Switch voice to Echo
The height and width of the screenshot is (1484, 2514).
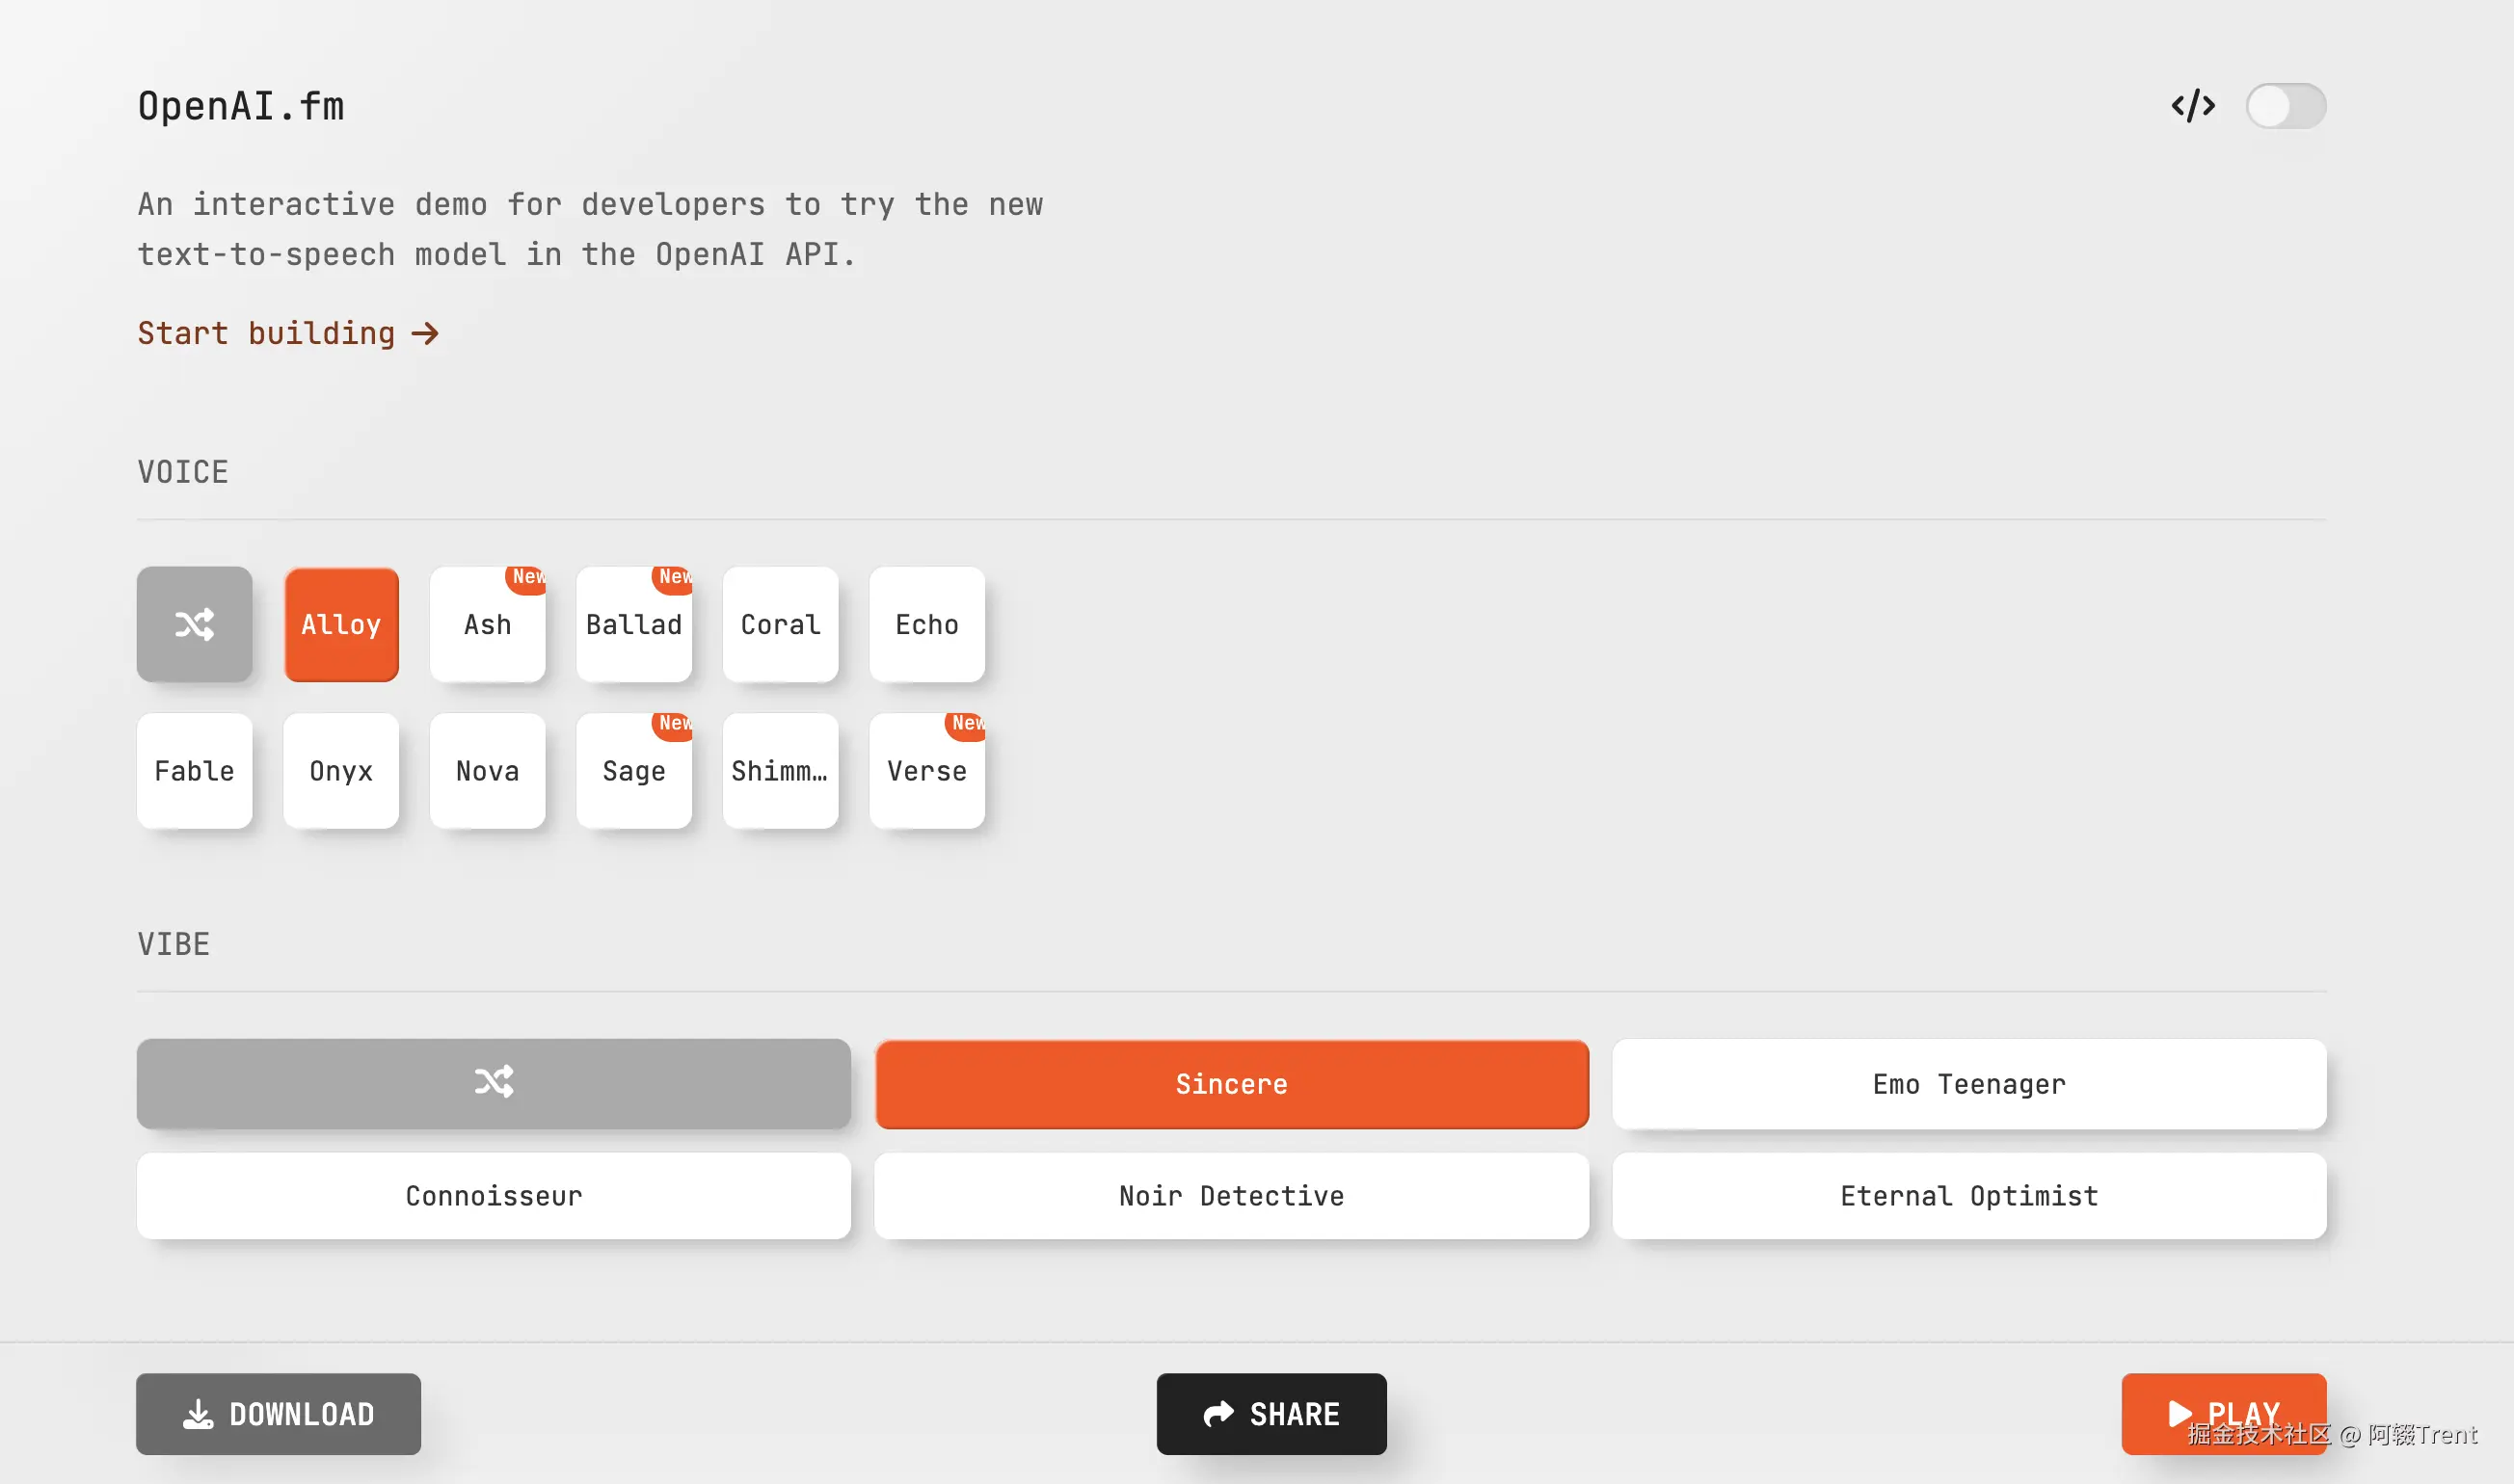(926, 624)
